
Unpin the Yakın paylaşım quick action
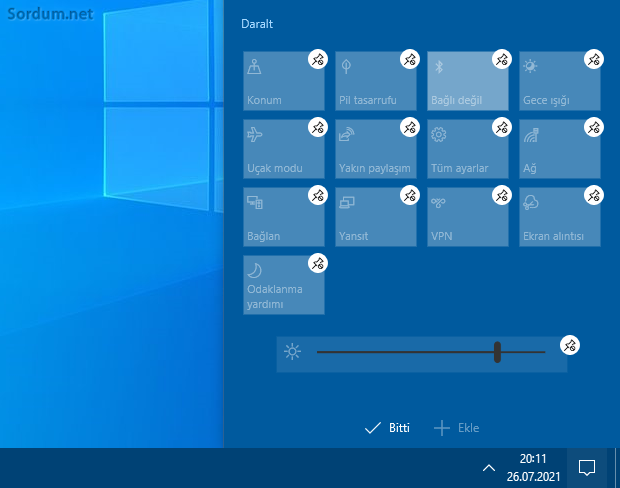tap(410, 127)
